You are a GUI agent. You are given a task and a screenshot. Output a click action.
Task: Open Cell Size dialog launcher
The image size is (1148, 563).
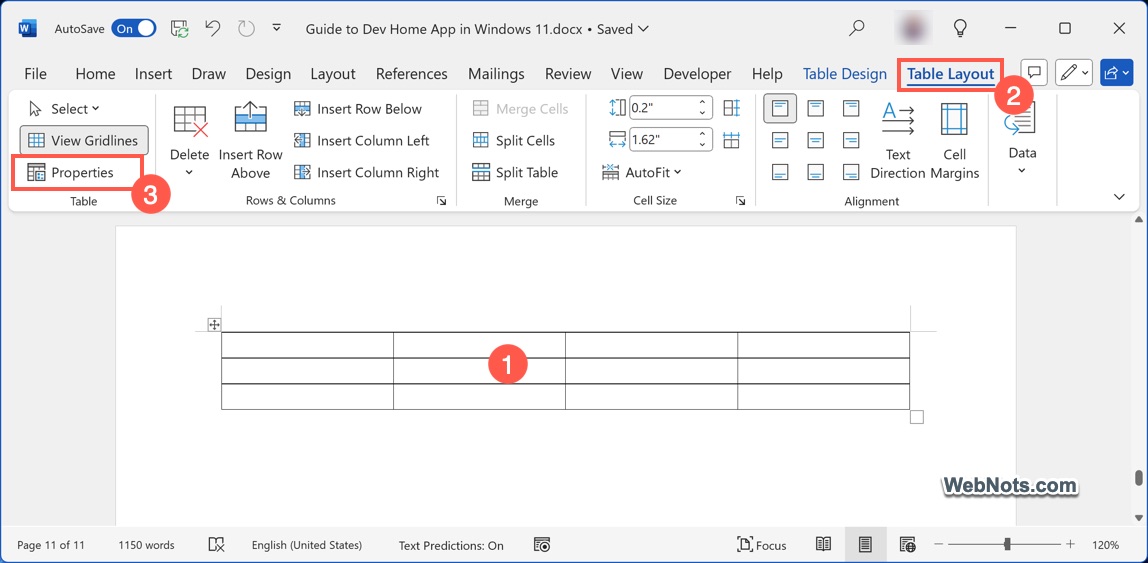[x=741, y=201]
